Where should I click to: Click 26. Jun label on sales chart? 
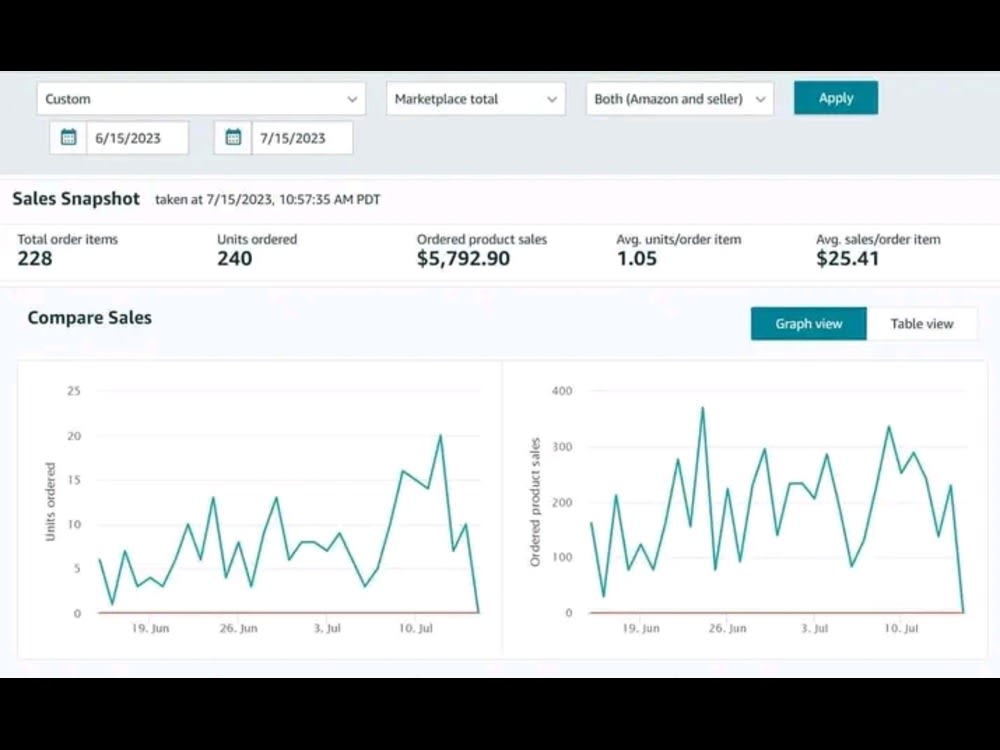click(728, 628)
